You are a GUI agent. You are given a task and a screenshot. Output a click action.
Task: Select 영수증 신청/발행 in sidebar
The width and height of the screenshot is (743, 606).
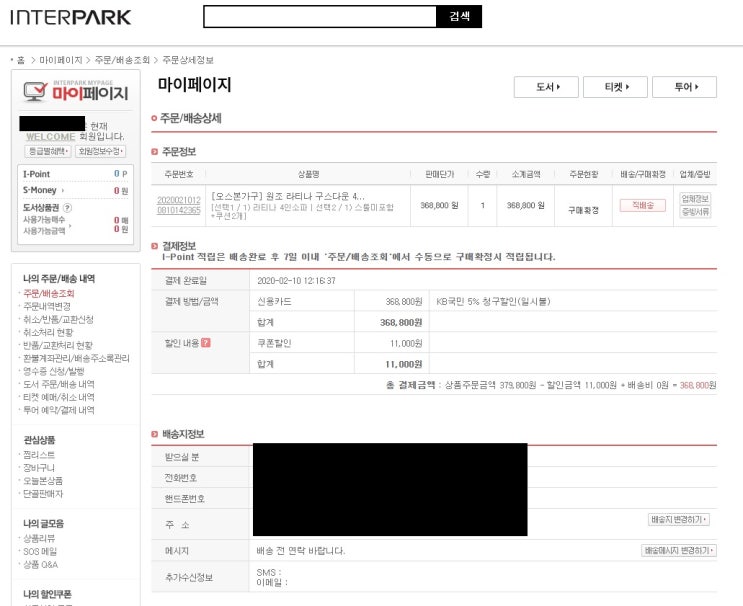point(54,371)
